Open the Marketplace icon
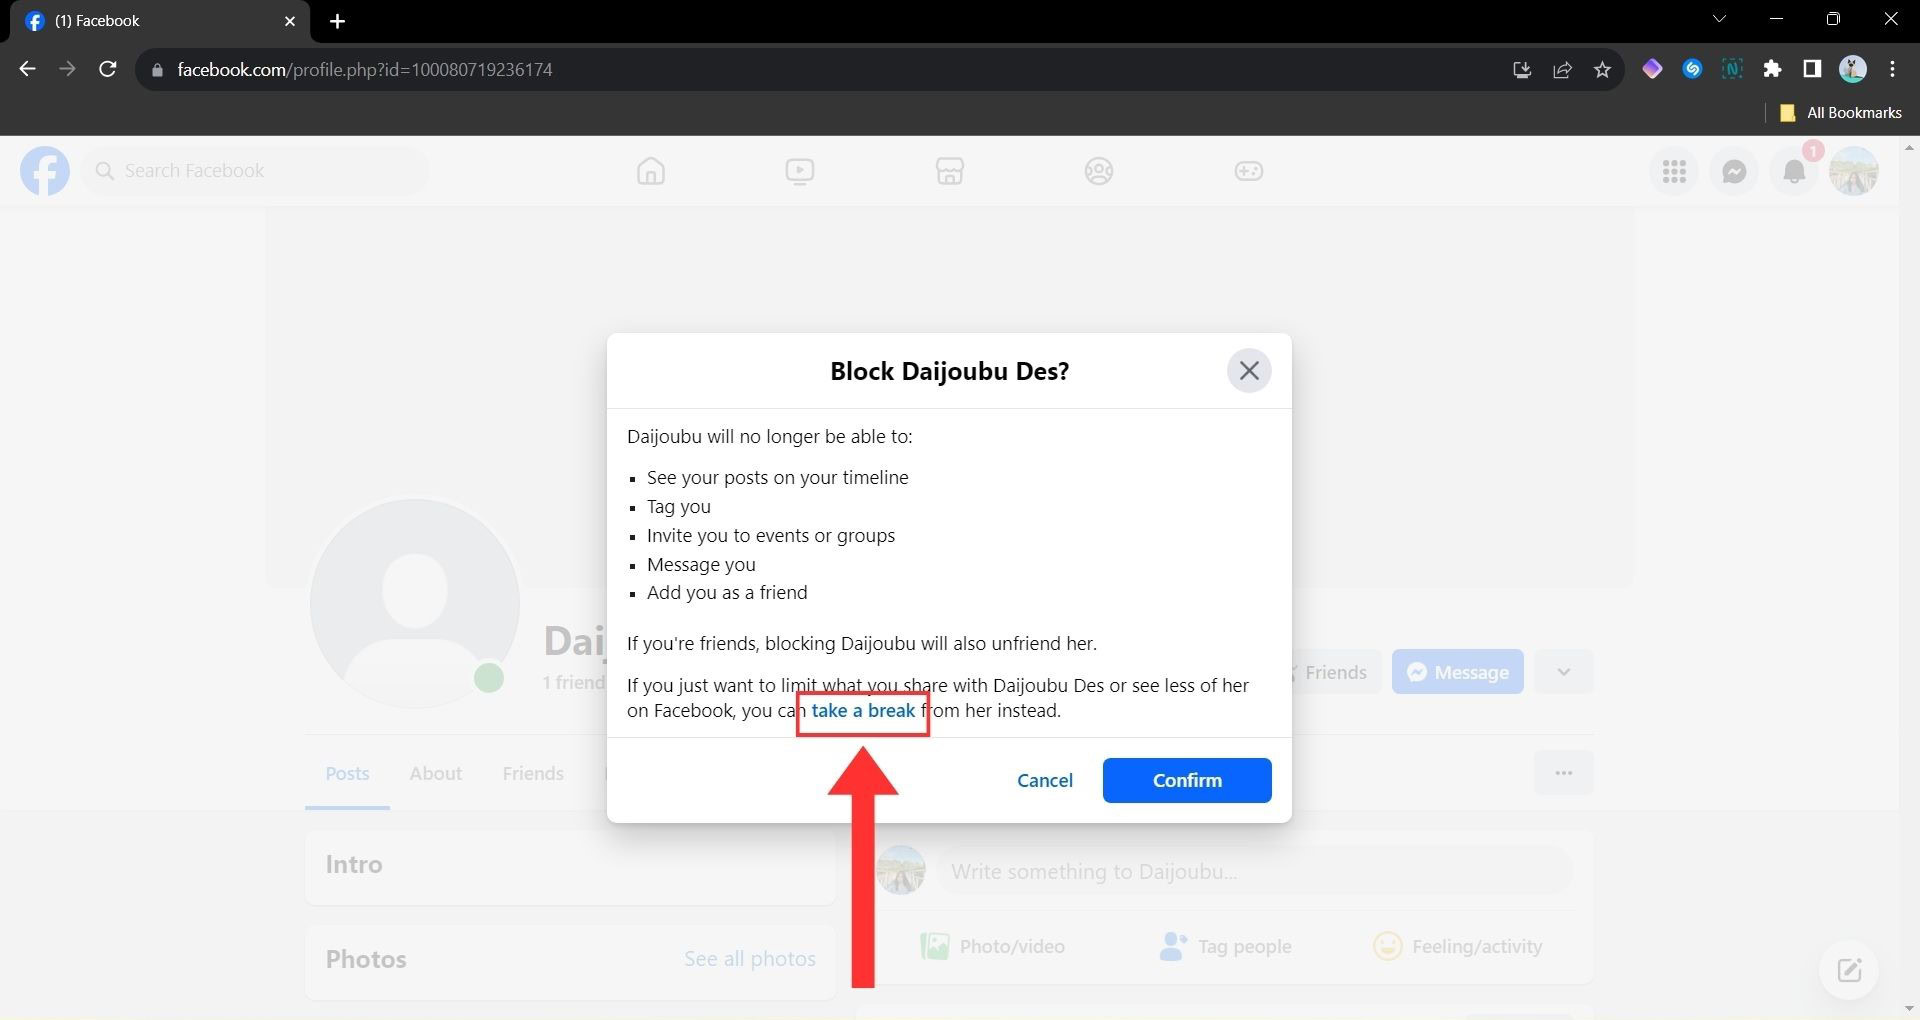Screen dimensions: 1920x1020 coord(949,171)
